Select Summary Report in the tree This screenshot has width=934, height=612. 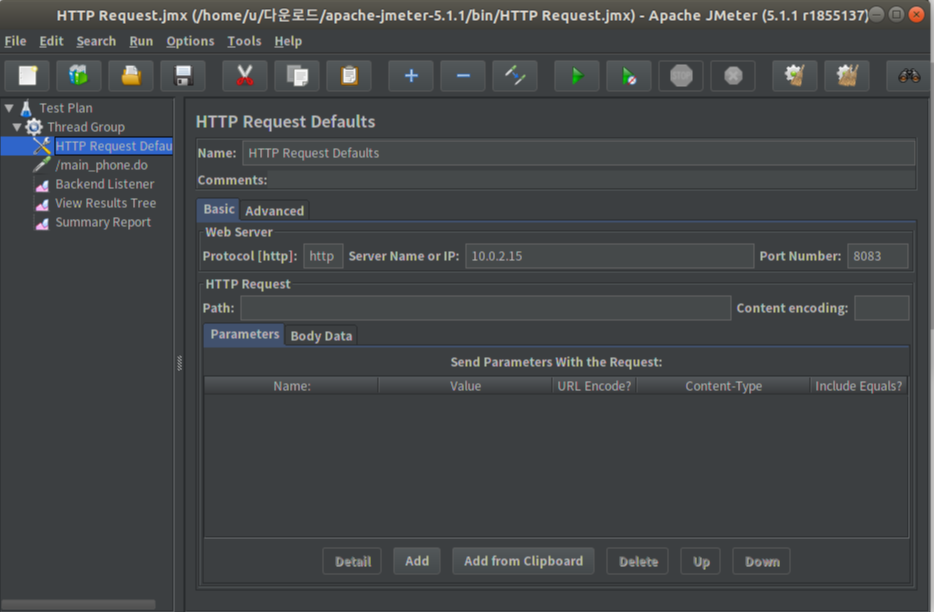coord(103,222)
